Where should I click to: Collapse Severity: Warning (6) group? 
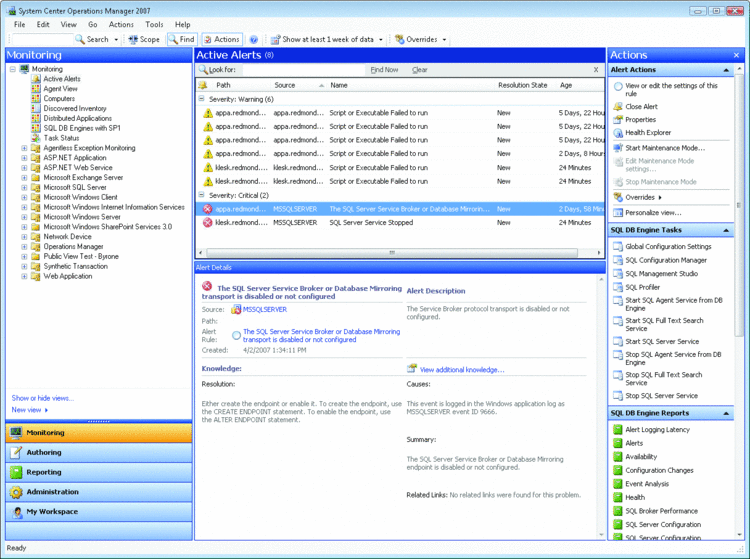pos(201,99)
